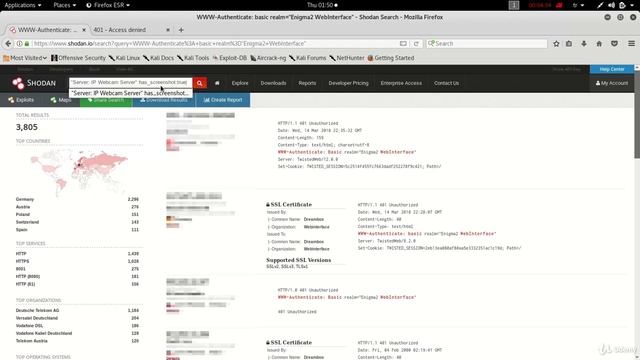Click the power icon in the system panel
Screen dimensions: 640x360
[x=622, y=5]
